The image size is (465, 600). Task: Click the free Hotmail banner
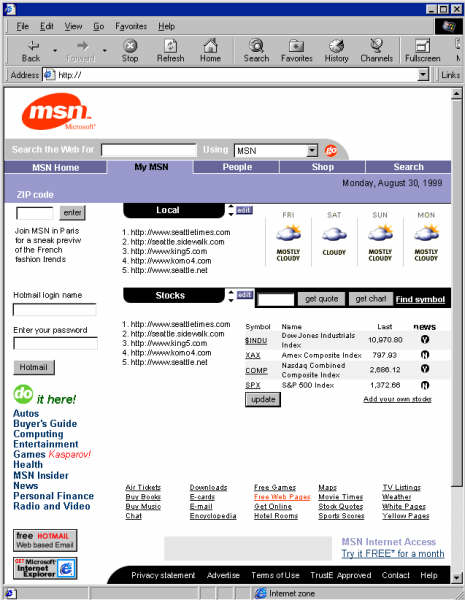click(45, 540)
